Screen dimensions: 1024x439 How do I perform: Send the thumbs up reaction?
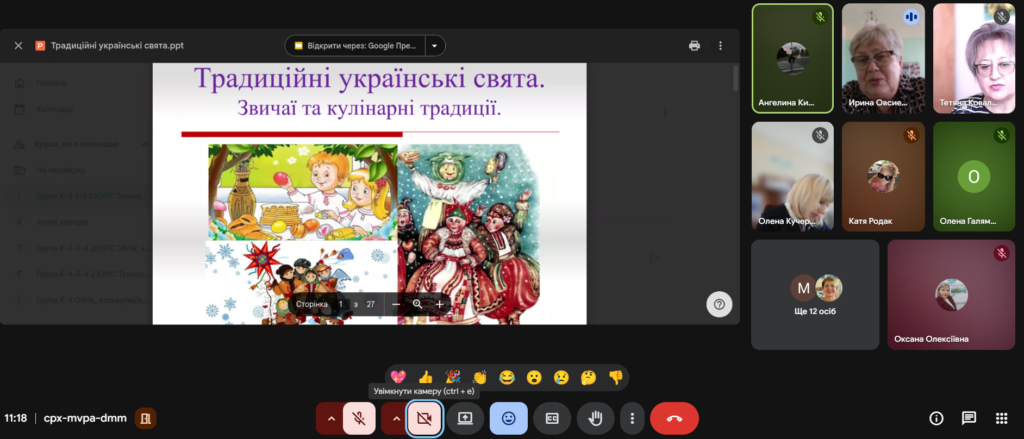[425, 377]
